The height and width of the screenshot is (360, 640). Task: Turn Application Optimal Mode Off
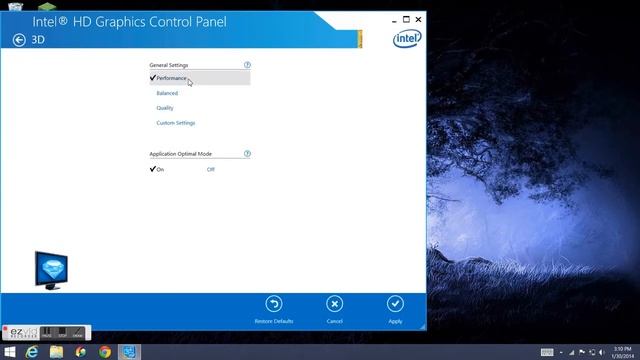(211, 169)
